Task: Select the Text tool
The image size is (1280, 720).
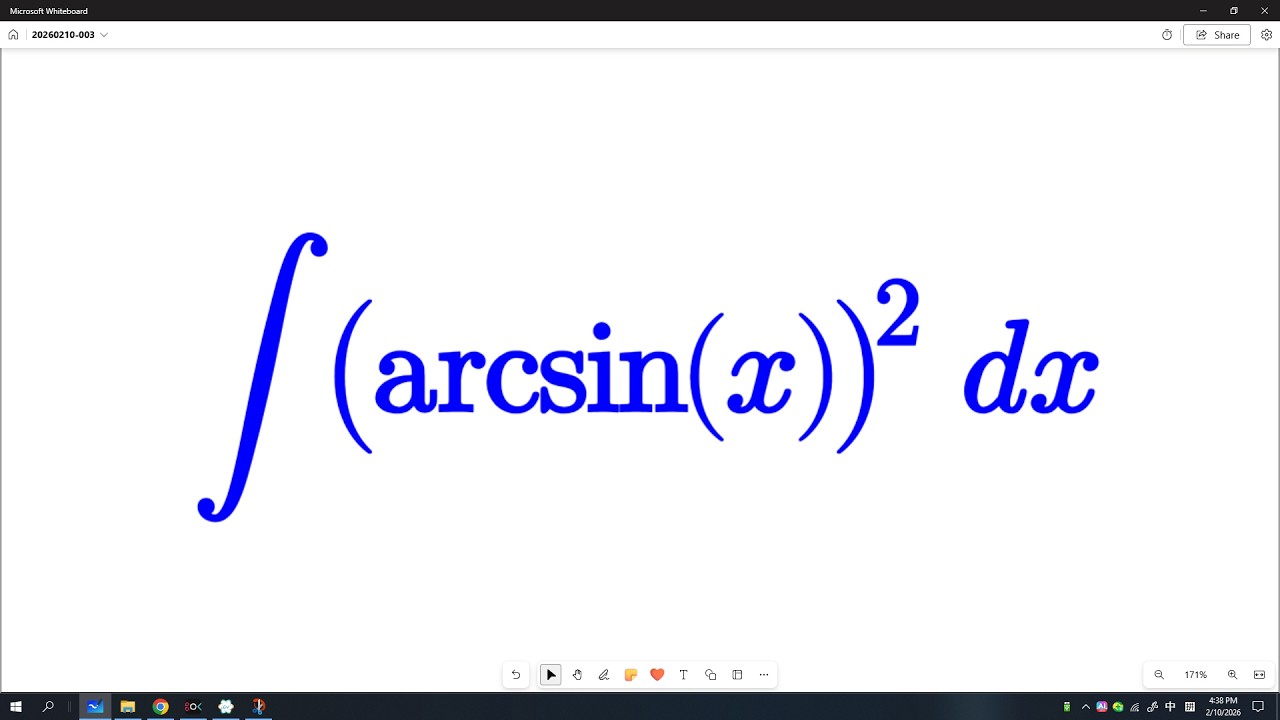Action: pos(684,675)
